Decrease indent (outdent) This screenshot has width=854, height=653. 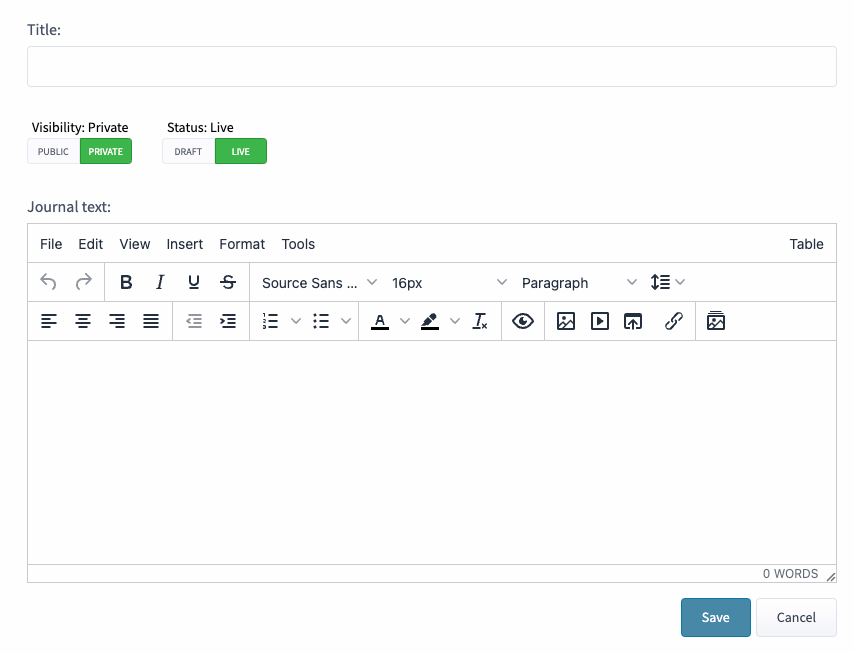point(194,321)
